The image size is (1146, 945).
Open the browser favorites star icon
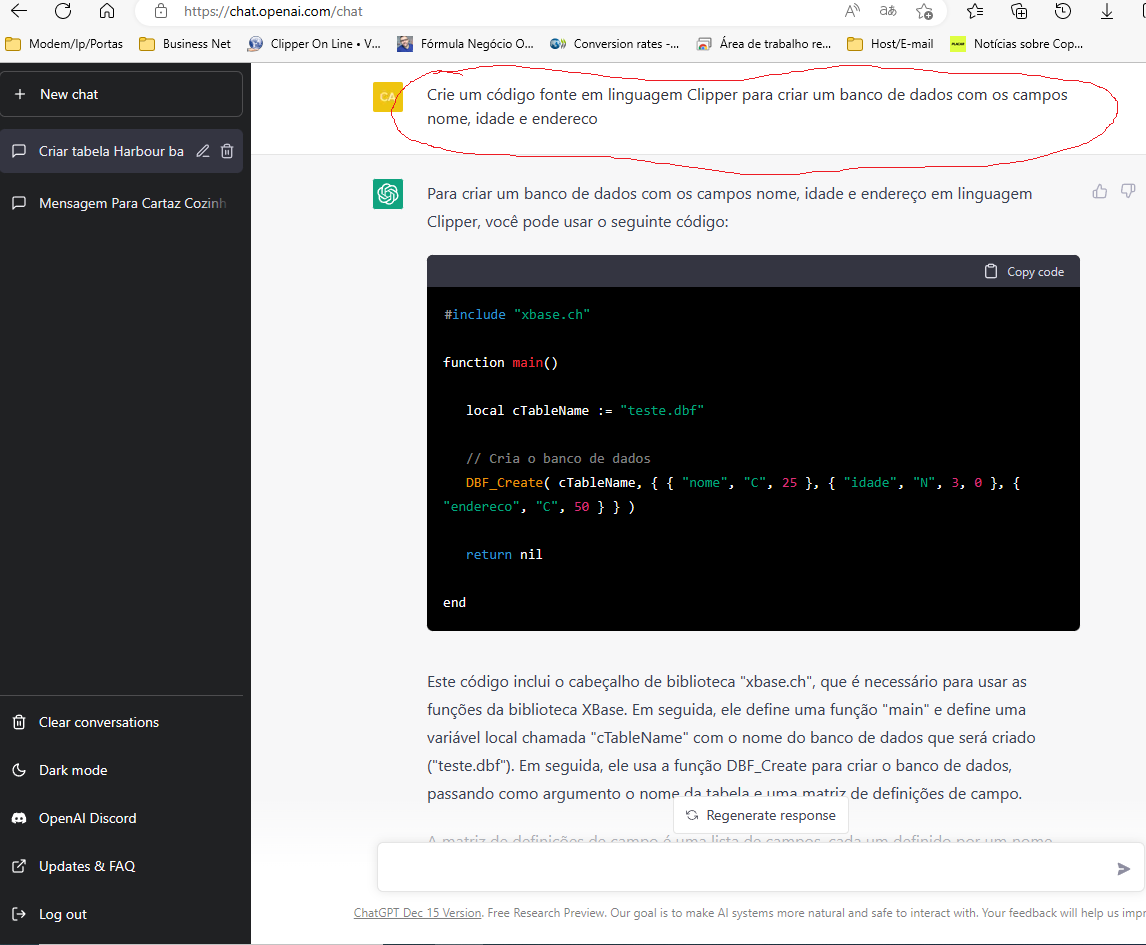[x=975, y=11]
